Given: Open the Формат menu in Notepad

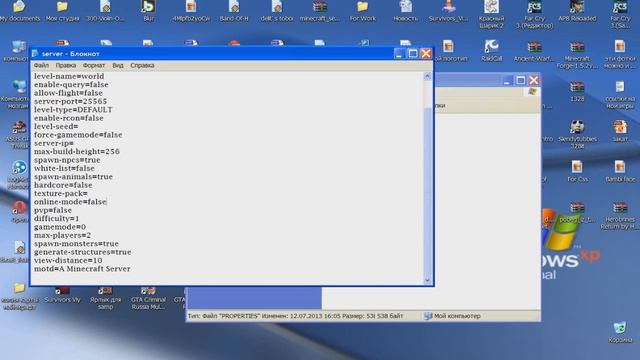Looking at the screenshot, I should (94, 65).
